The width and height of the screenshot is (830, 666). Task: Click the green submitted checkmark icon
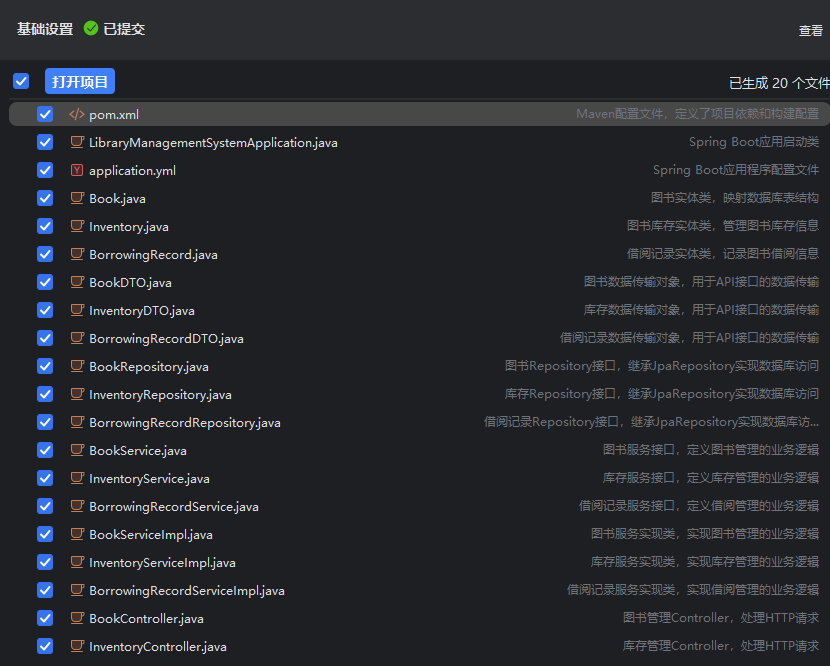[91, 29]
